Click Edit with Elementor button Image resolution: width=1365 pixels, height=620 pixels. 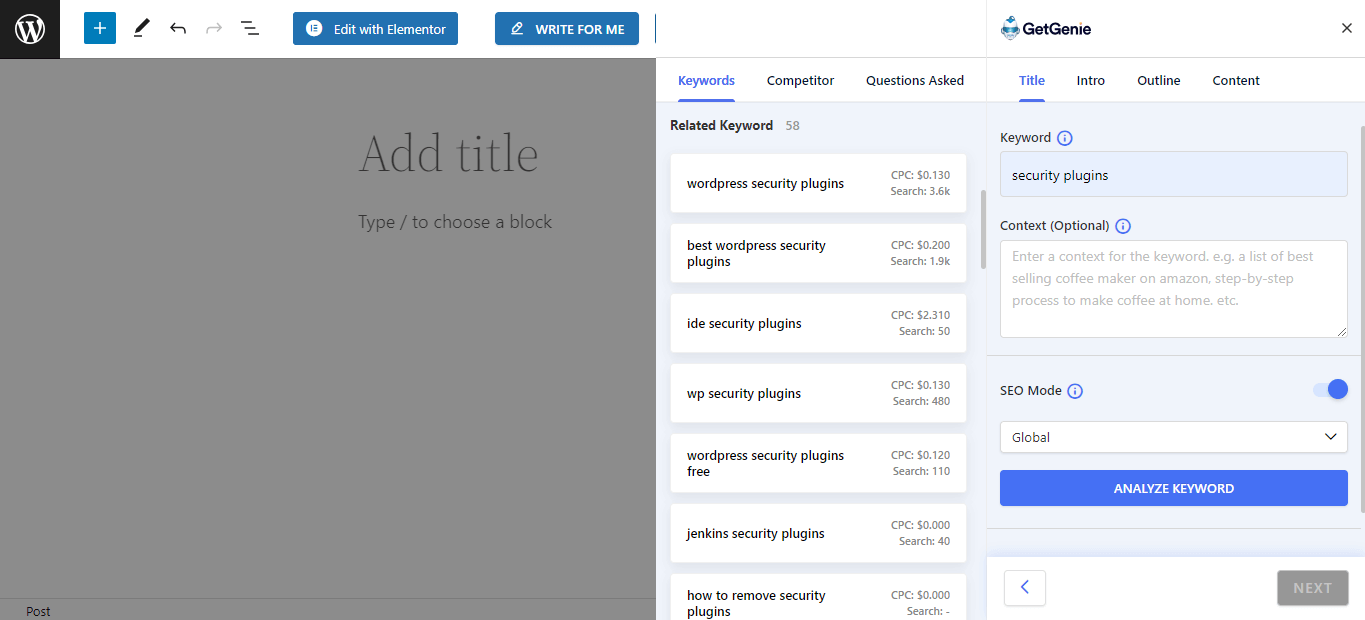(x=375, y=29)
